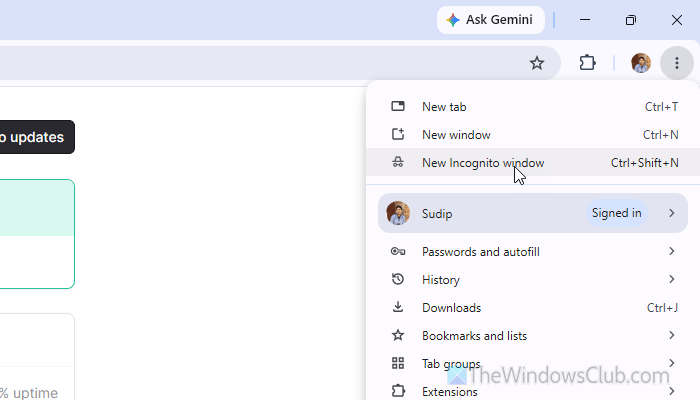
Task: Select New tab from the menu
Action: tap(533, 107)
